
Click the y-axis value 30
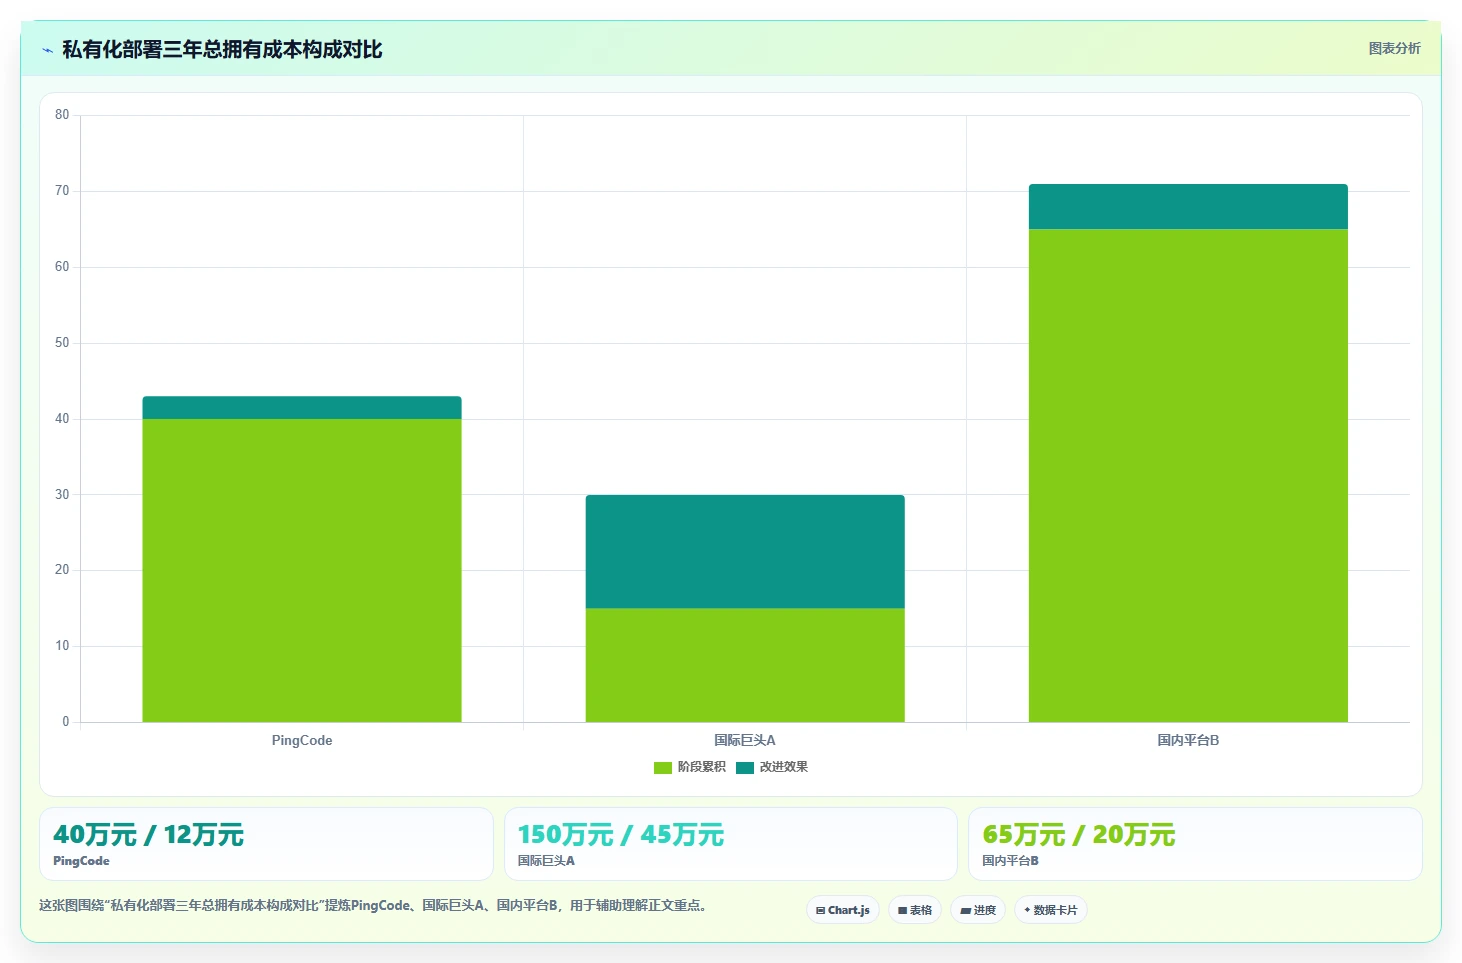[x=62, y=495]
